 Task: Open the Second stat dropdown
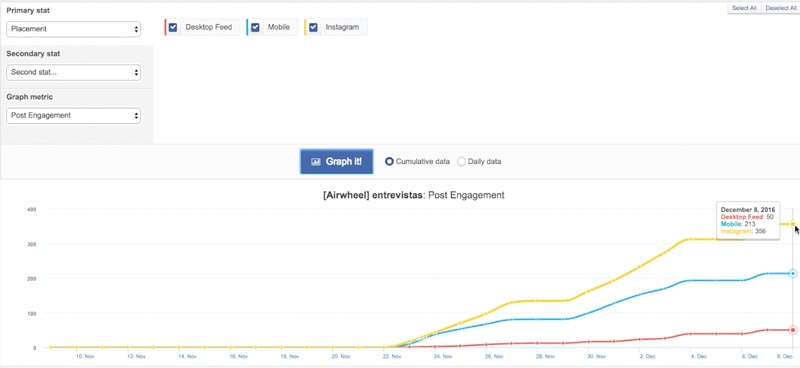click(x=73, y=72)
